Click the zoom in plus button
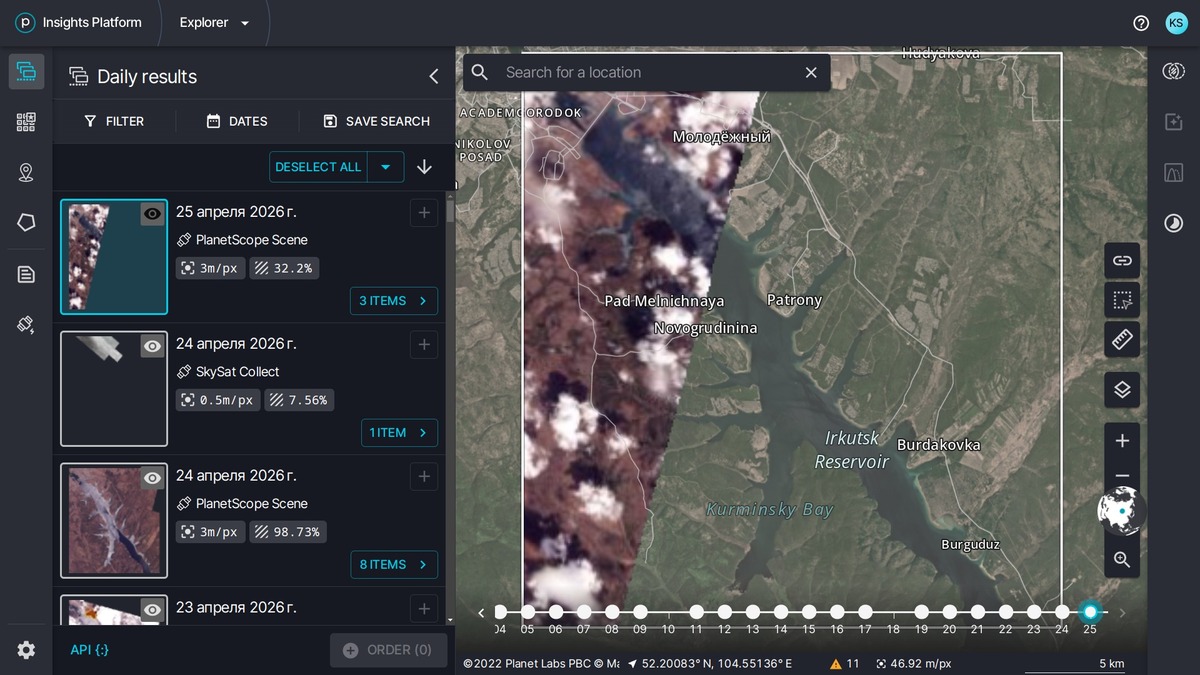The height and width of the screenshot is (675, 1200). (1122, 441)
